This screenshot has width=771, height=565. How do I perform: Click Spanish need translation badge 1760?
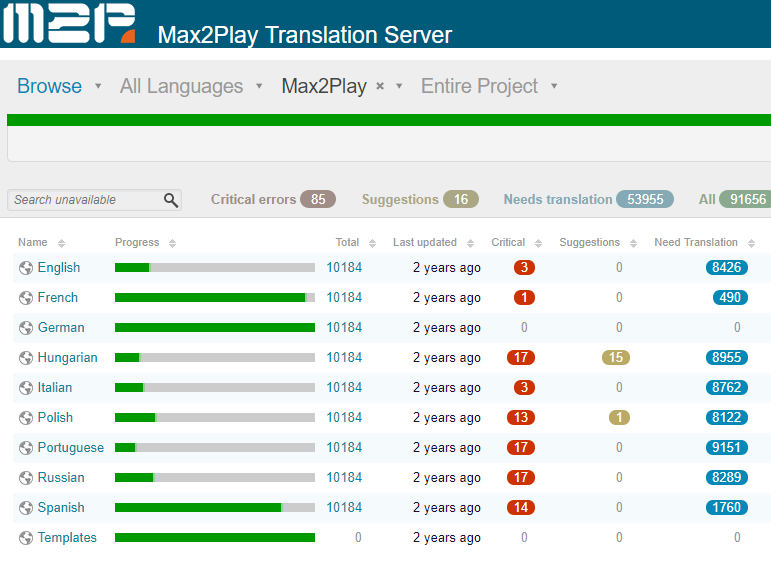click(x=727, y=507)
